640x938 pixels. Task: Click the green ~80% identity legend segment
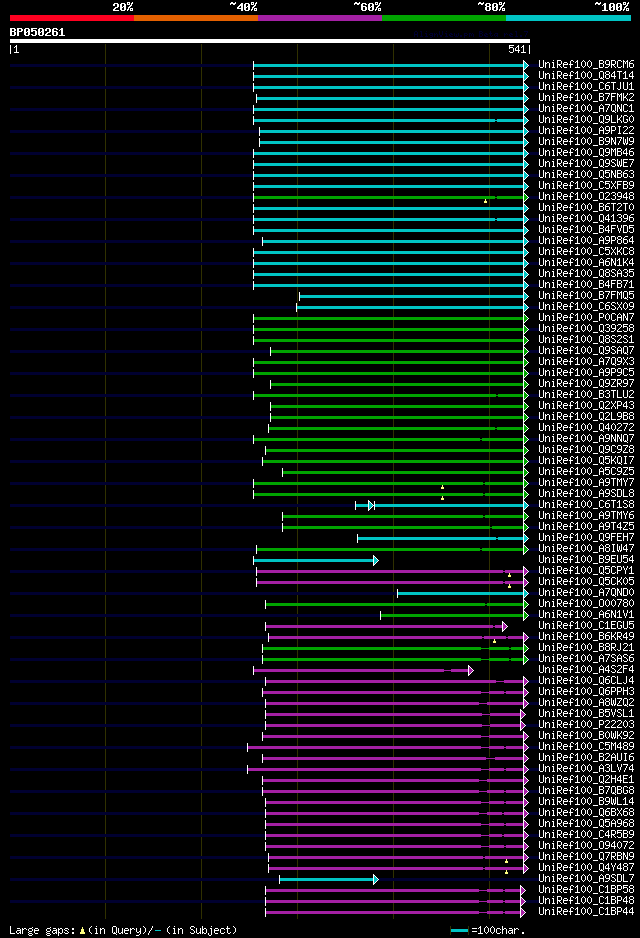[444, 18]
